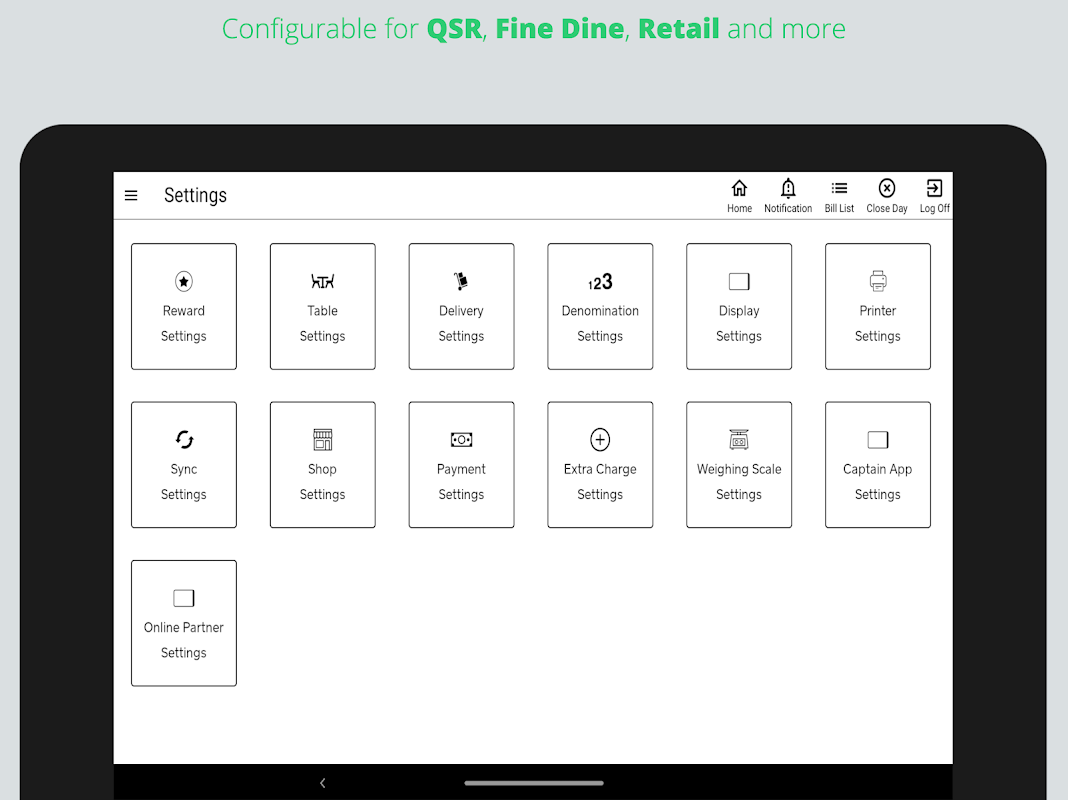This screenshot has width=1068, height=800.
Task: Tap the Android back arrow
Action: (x=323, y=783)
